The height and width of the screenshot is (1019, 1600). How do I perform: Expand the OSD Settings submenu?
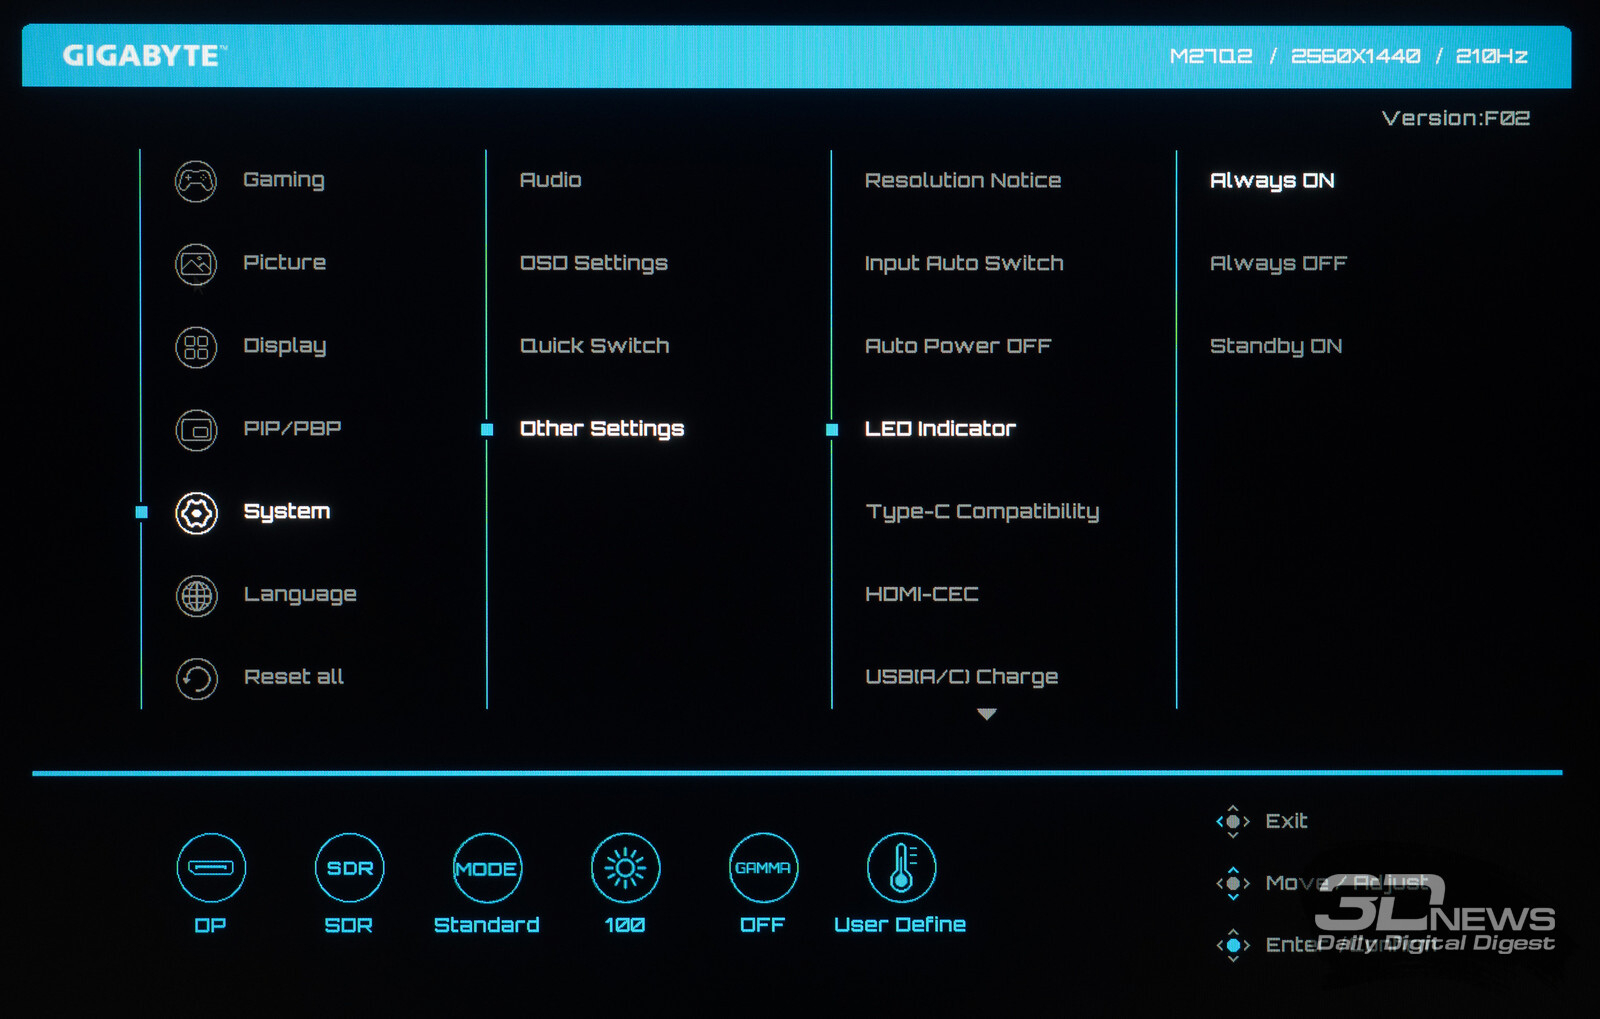click(593, 263)
